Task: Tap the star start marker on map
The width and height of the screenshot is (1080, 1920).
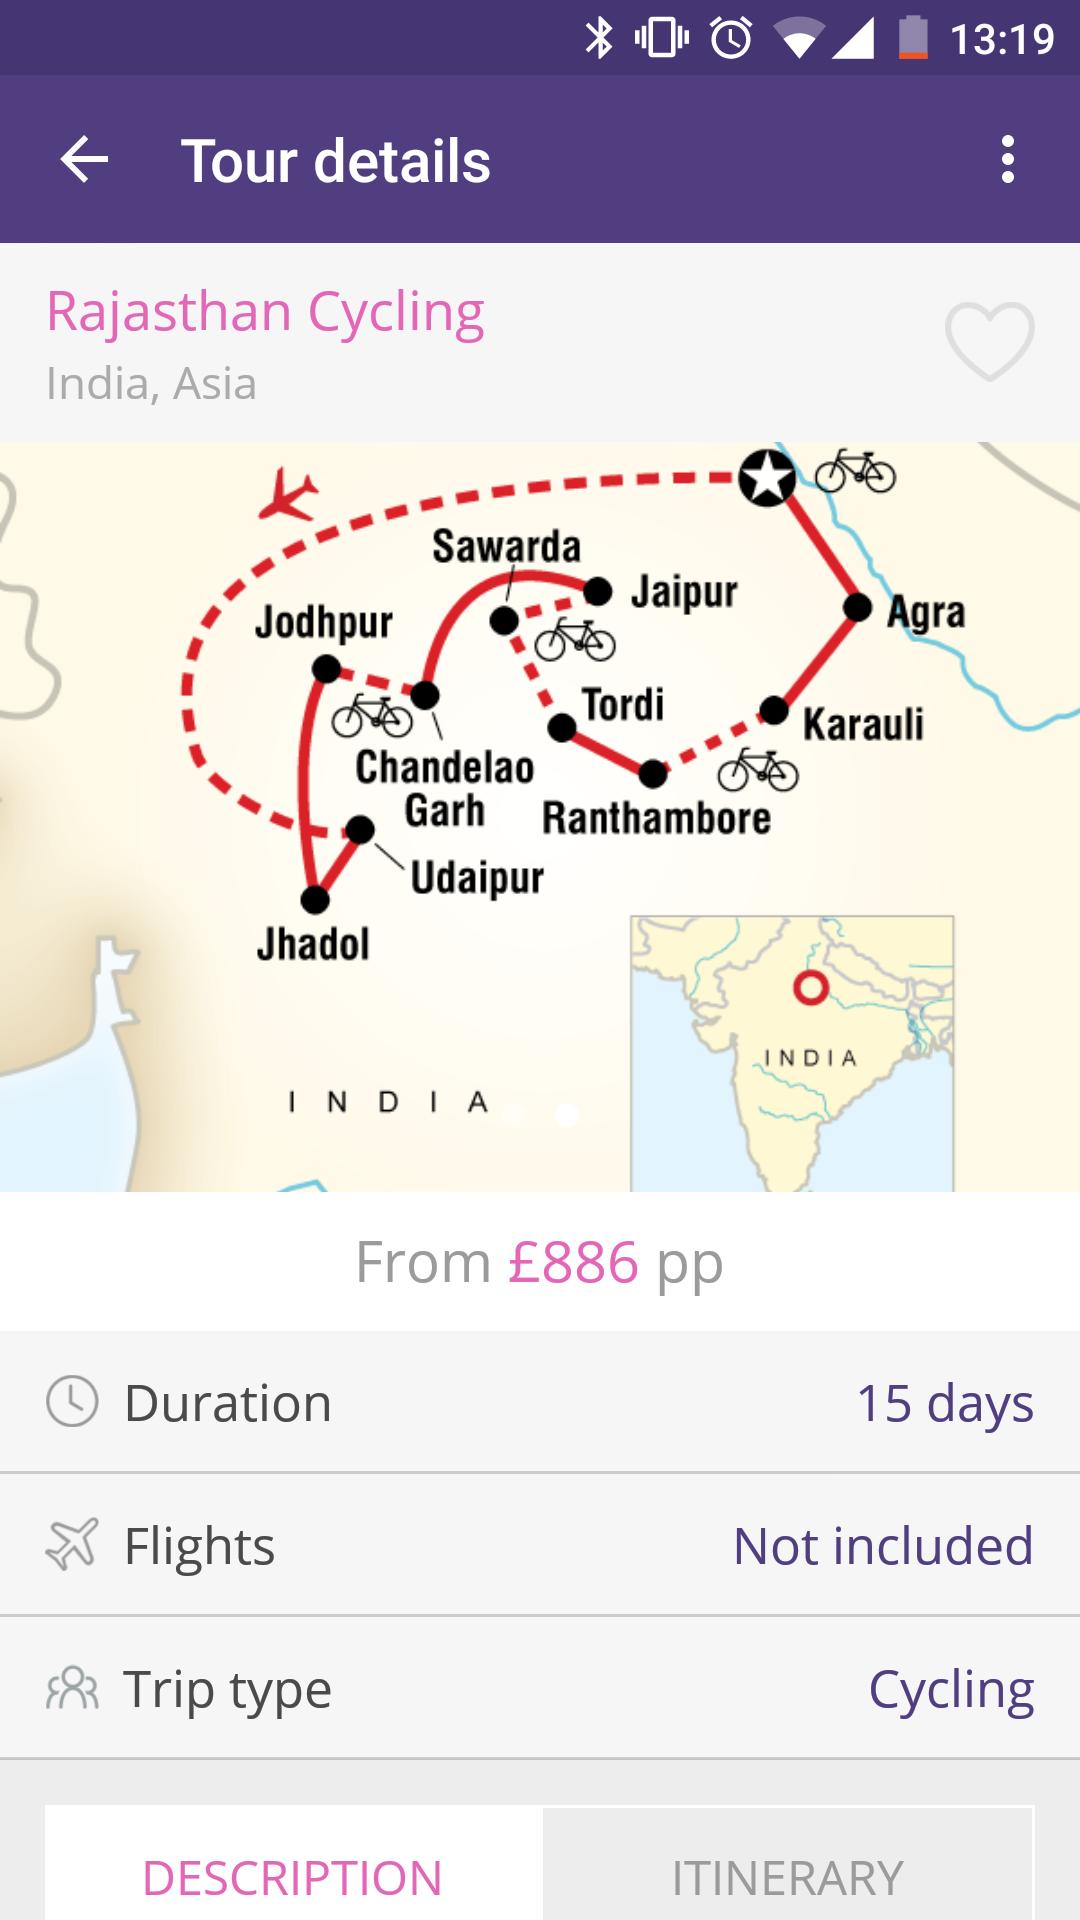Action: click(767, 478)
